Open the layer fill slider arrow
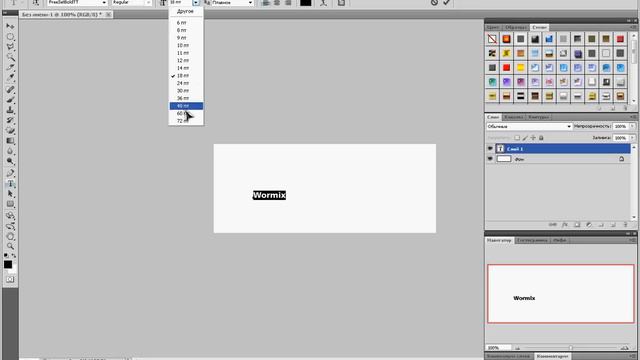Image resolution: width=640 pixels, height=360 pixels. coord(632,138)
